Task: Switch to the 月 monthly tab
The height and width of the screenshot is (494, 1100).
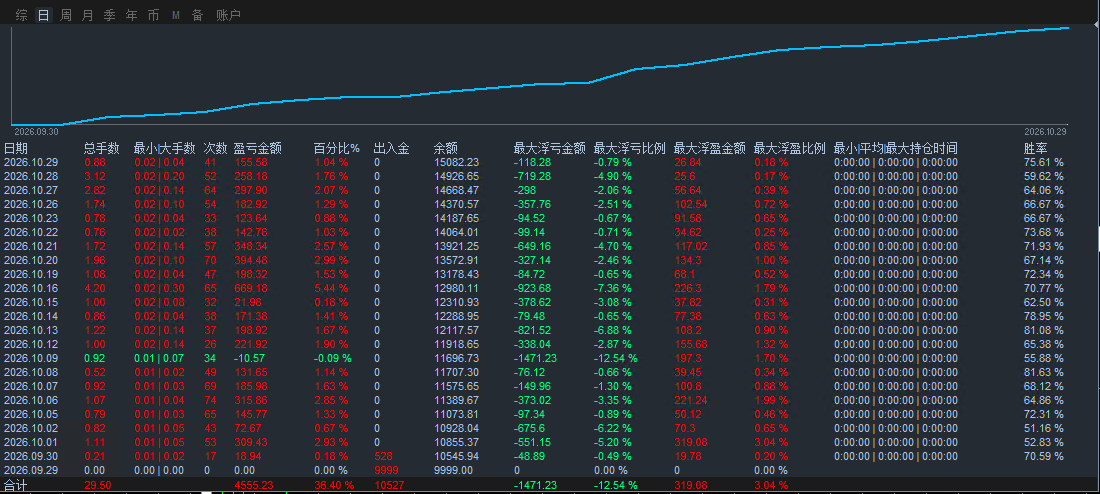Action: pyautogui.click(x=87, y=15)
